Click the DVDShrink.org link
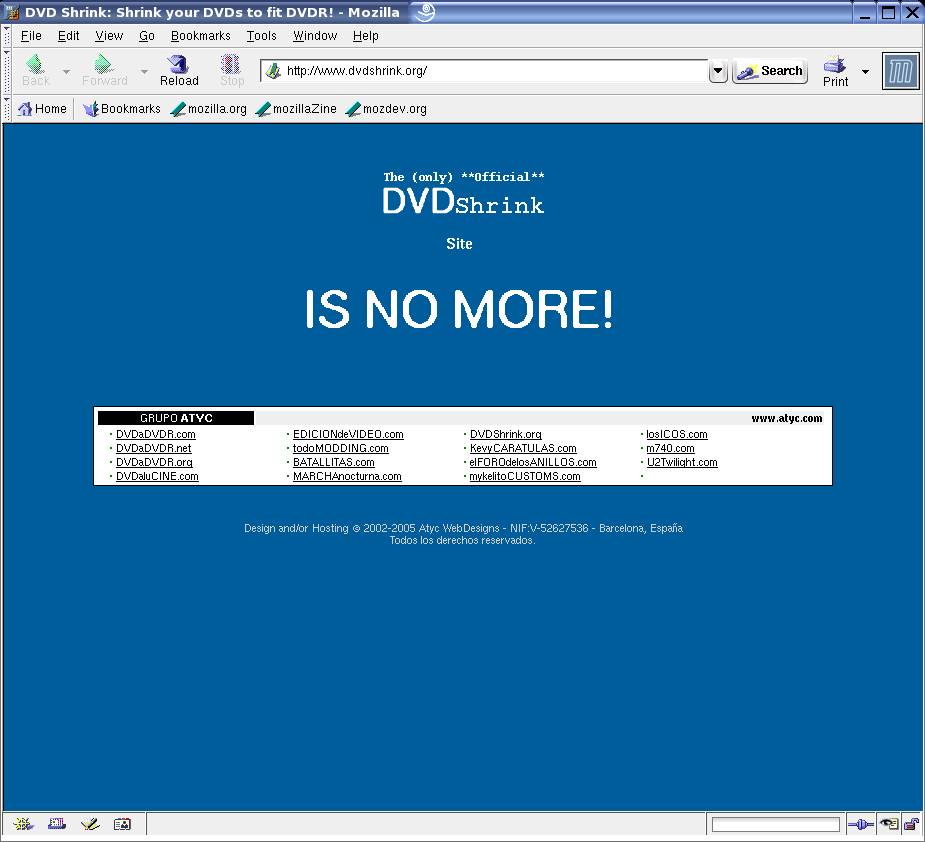The image size is (925, 842). 506,434
